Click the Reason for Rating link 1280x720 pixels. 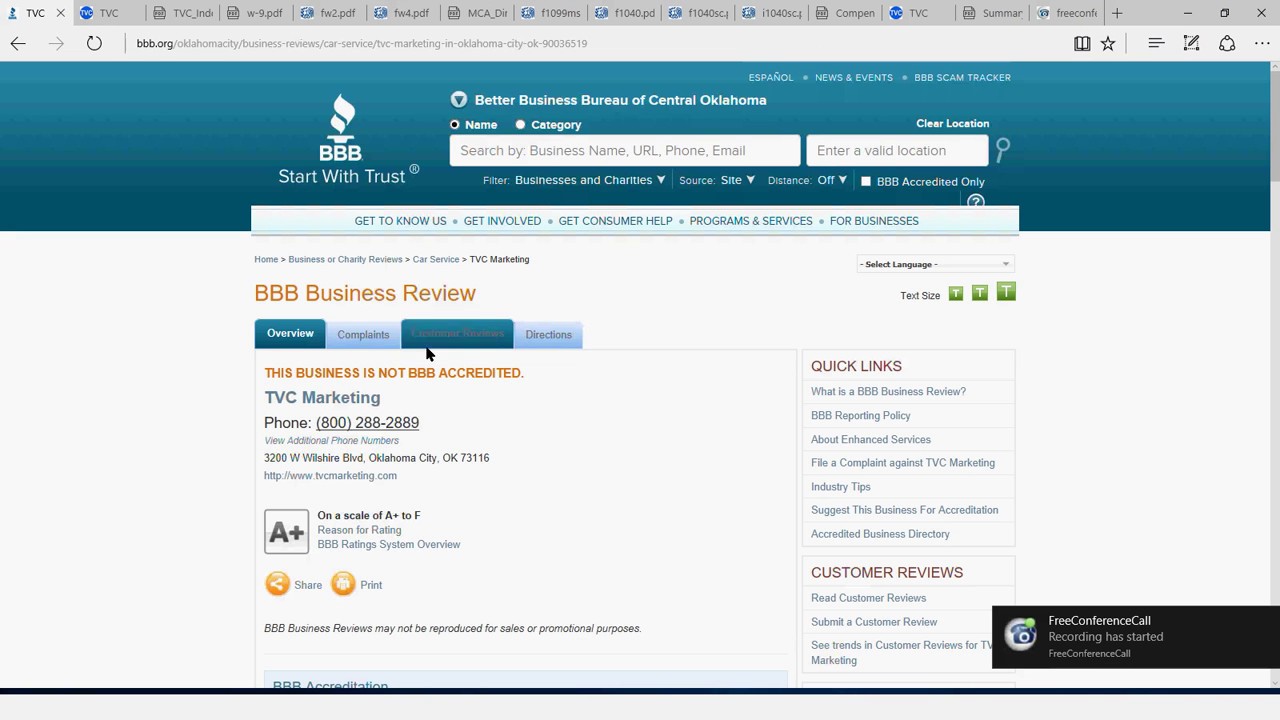point(359,530)
